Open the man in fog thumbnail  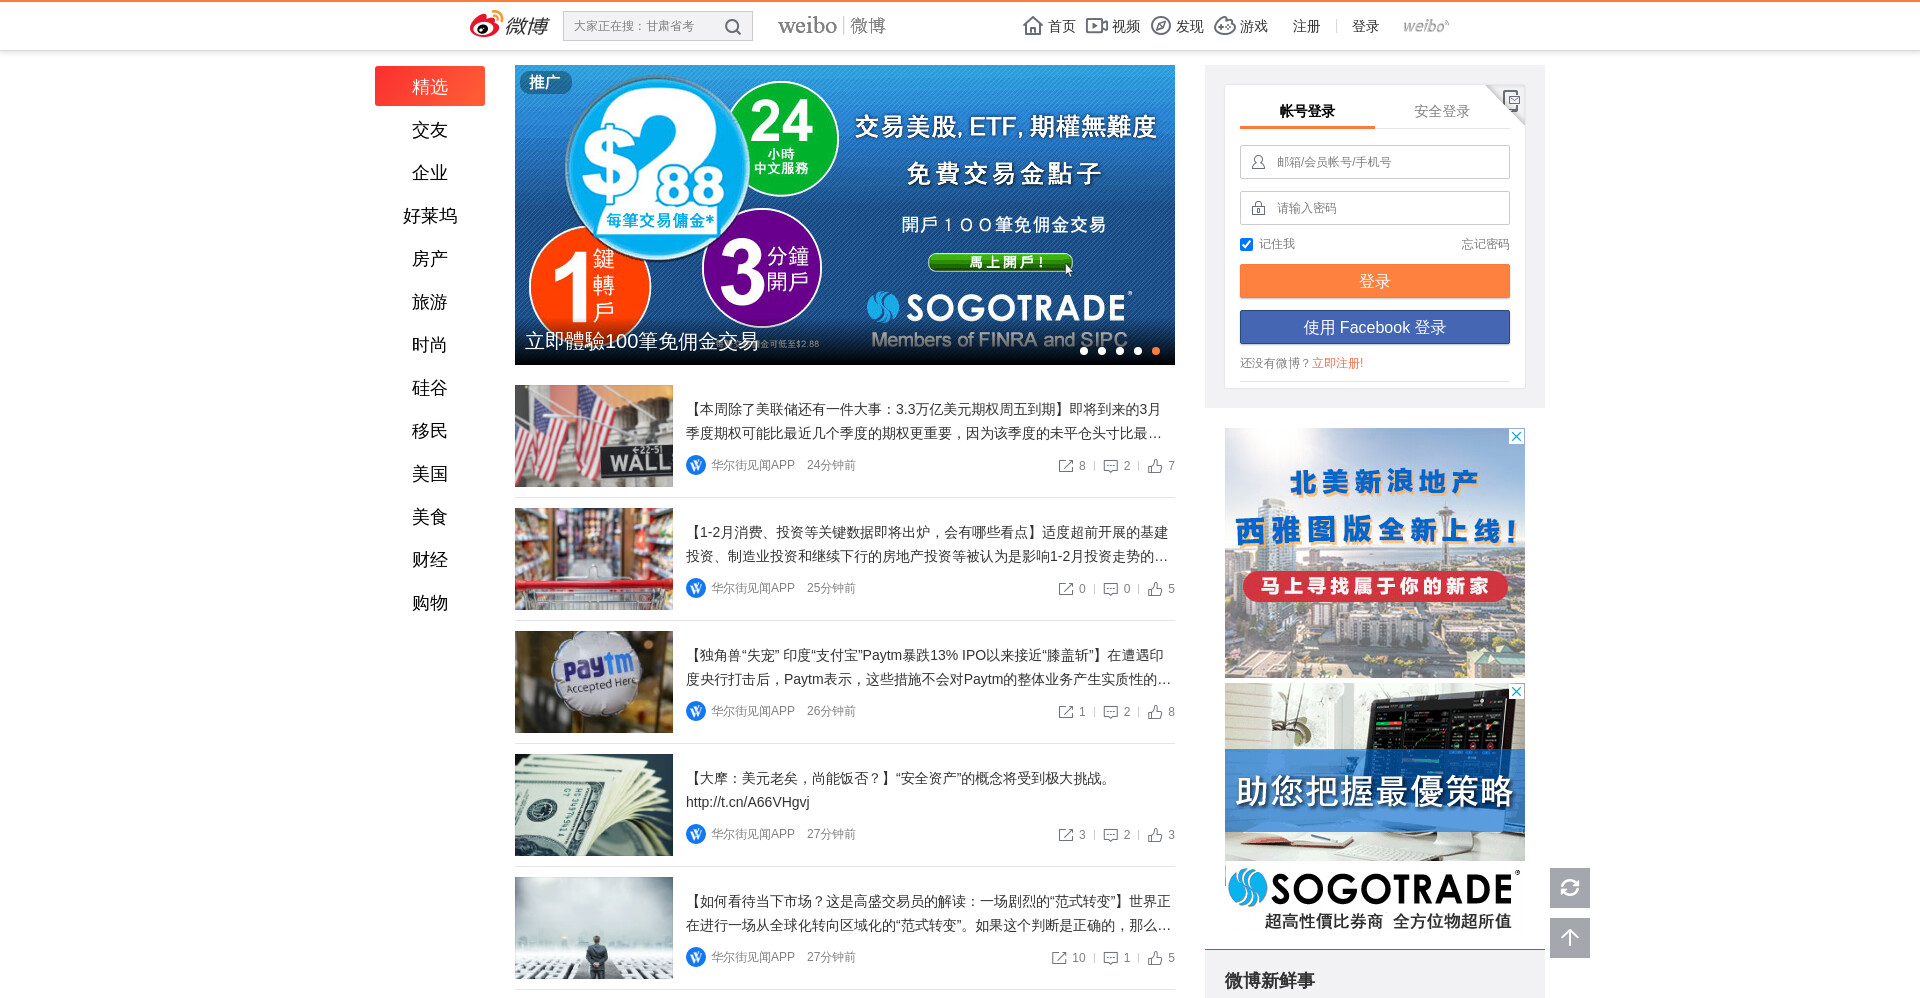tap(594, 928)
